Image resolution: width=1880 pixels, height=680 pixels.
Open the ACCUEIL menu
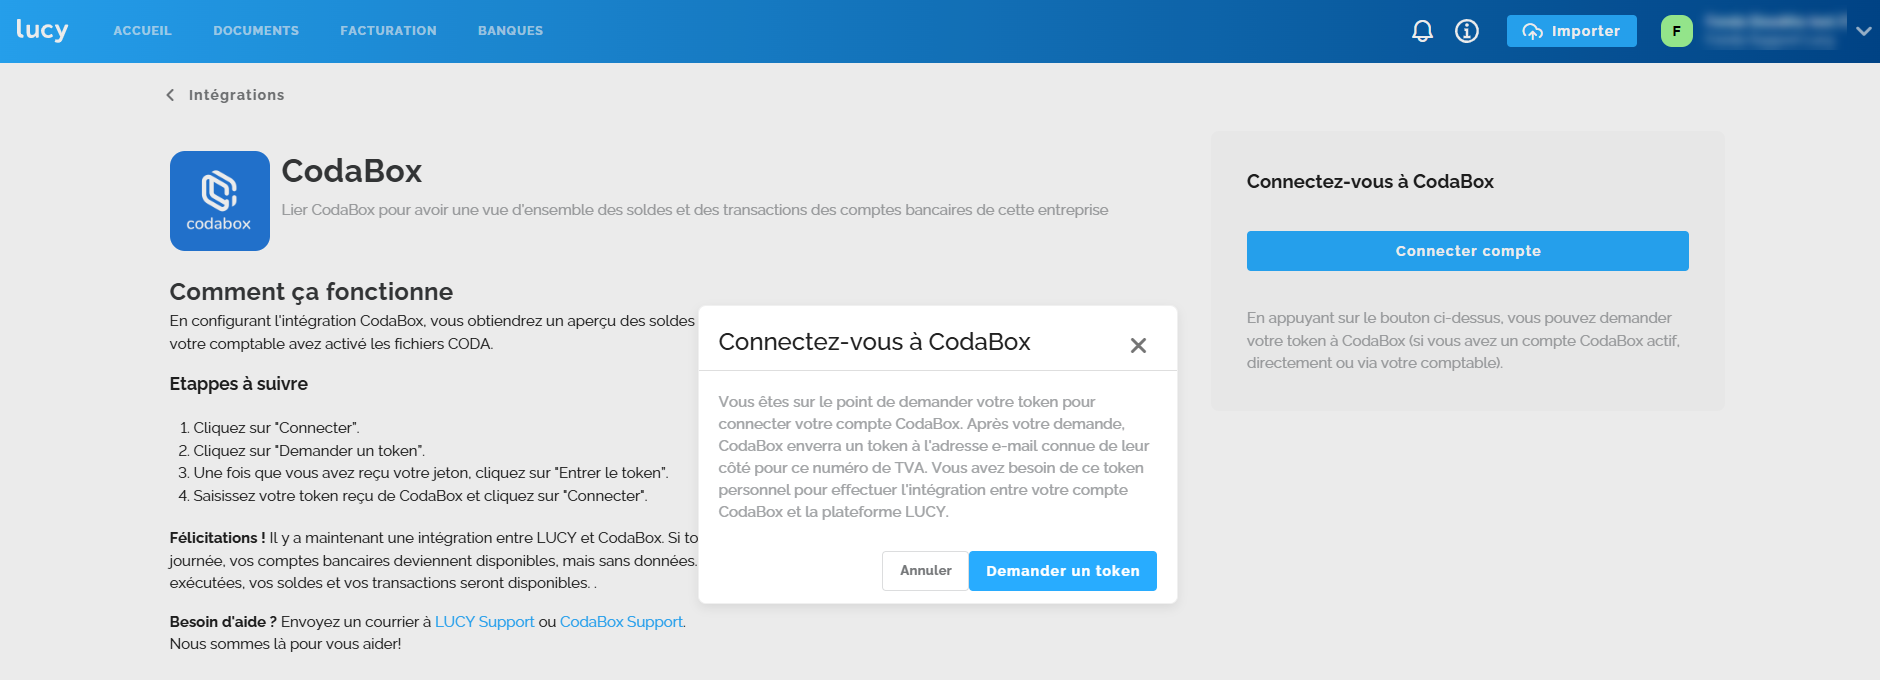coord(143,31)
